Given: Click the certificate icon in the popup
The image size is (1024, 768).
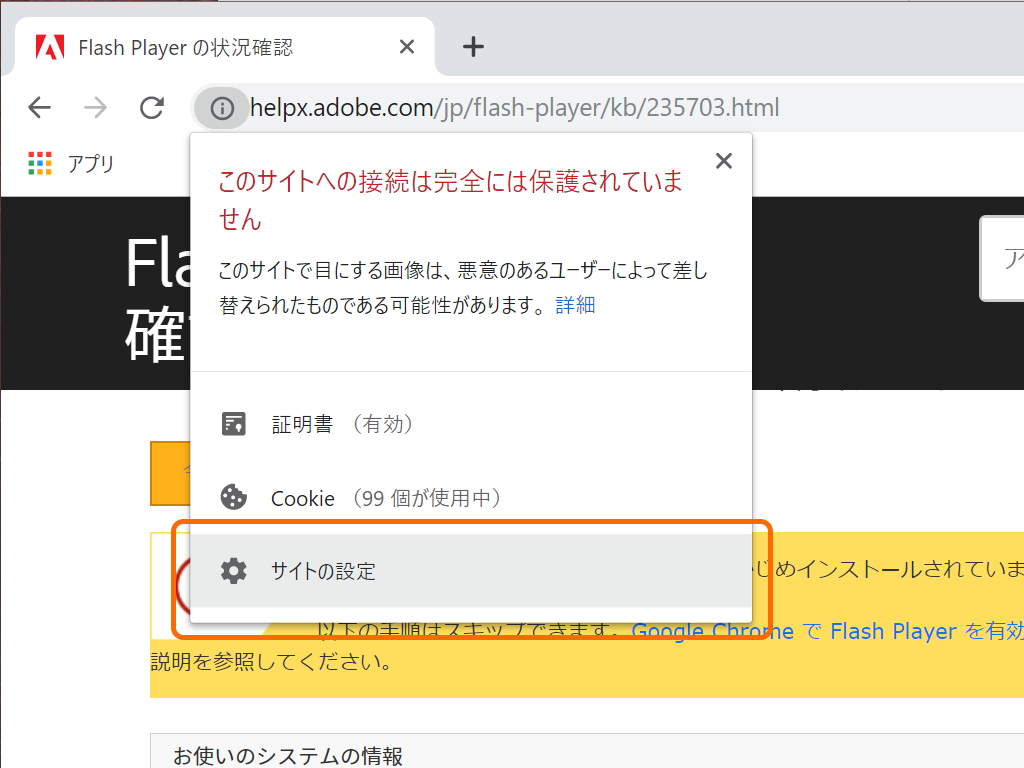Looking at the screenshot, I should pos(234,423).
